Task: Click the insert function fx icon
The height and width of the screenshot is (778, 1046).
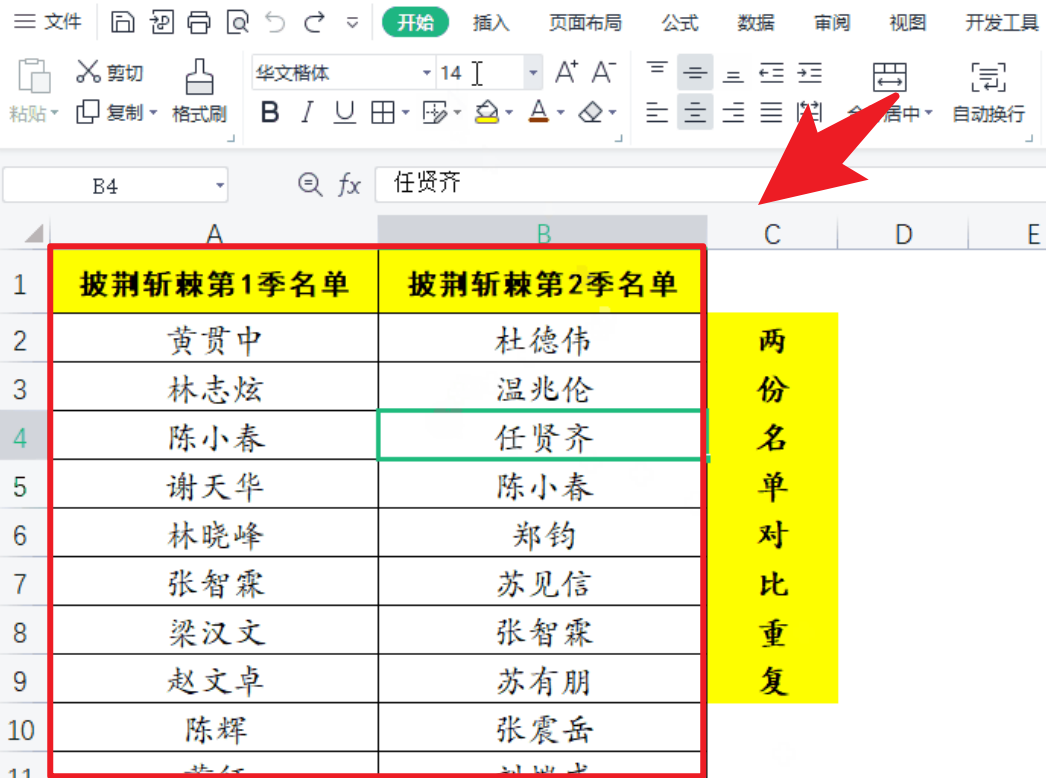Action: [348, 184]
